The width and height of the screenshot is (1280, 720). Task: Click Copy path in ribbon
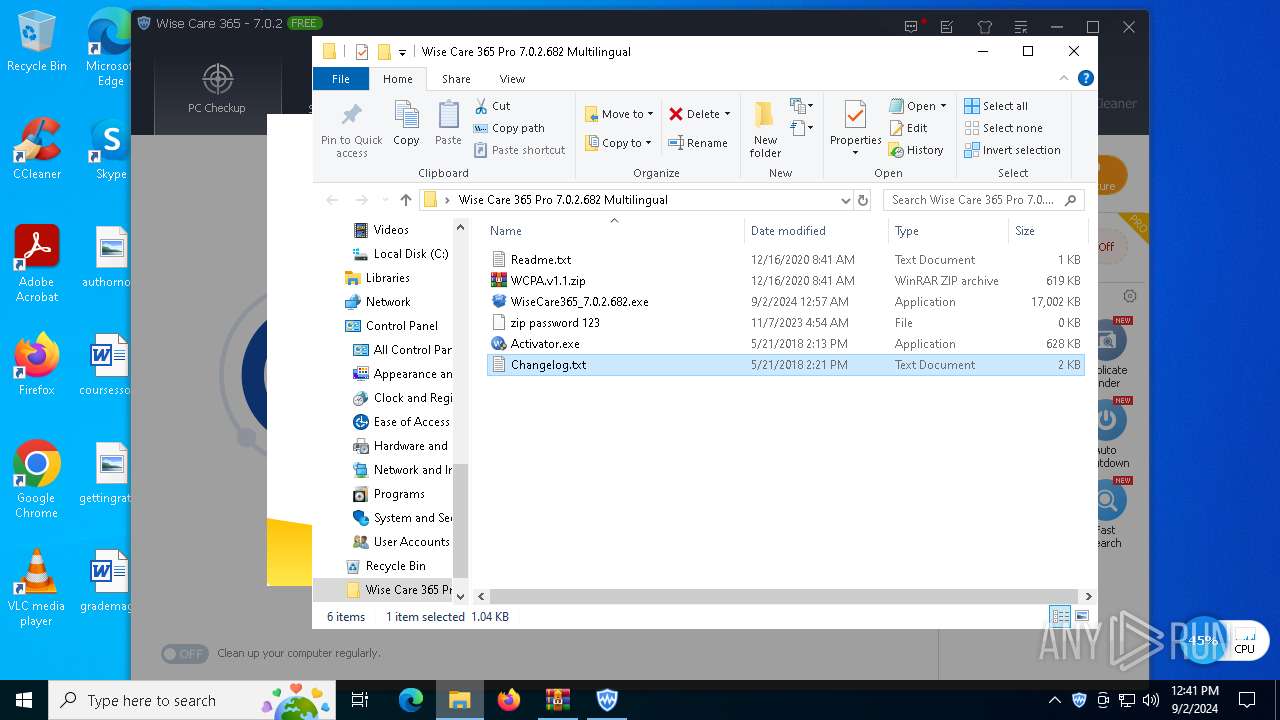(x=509, y=128)
